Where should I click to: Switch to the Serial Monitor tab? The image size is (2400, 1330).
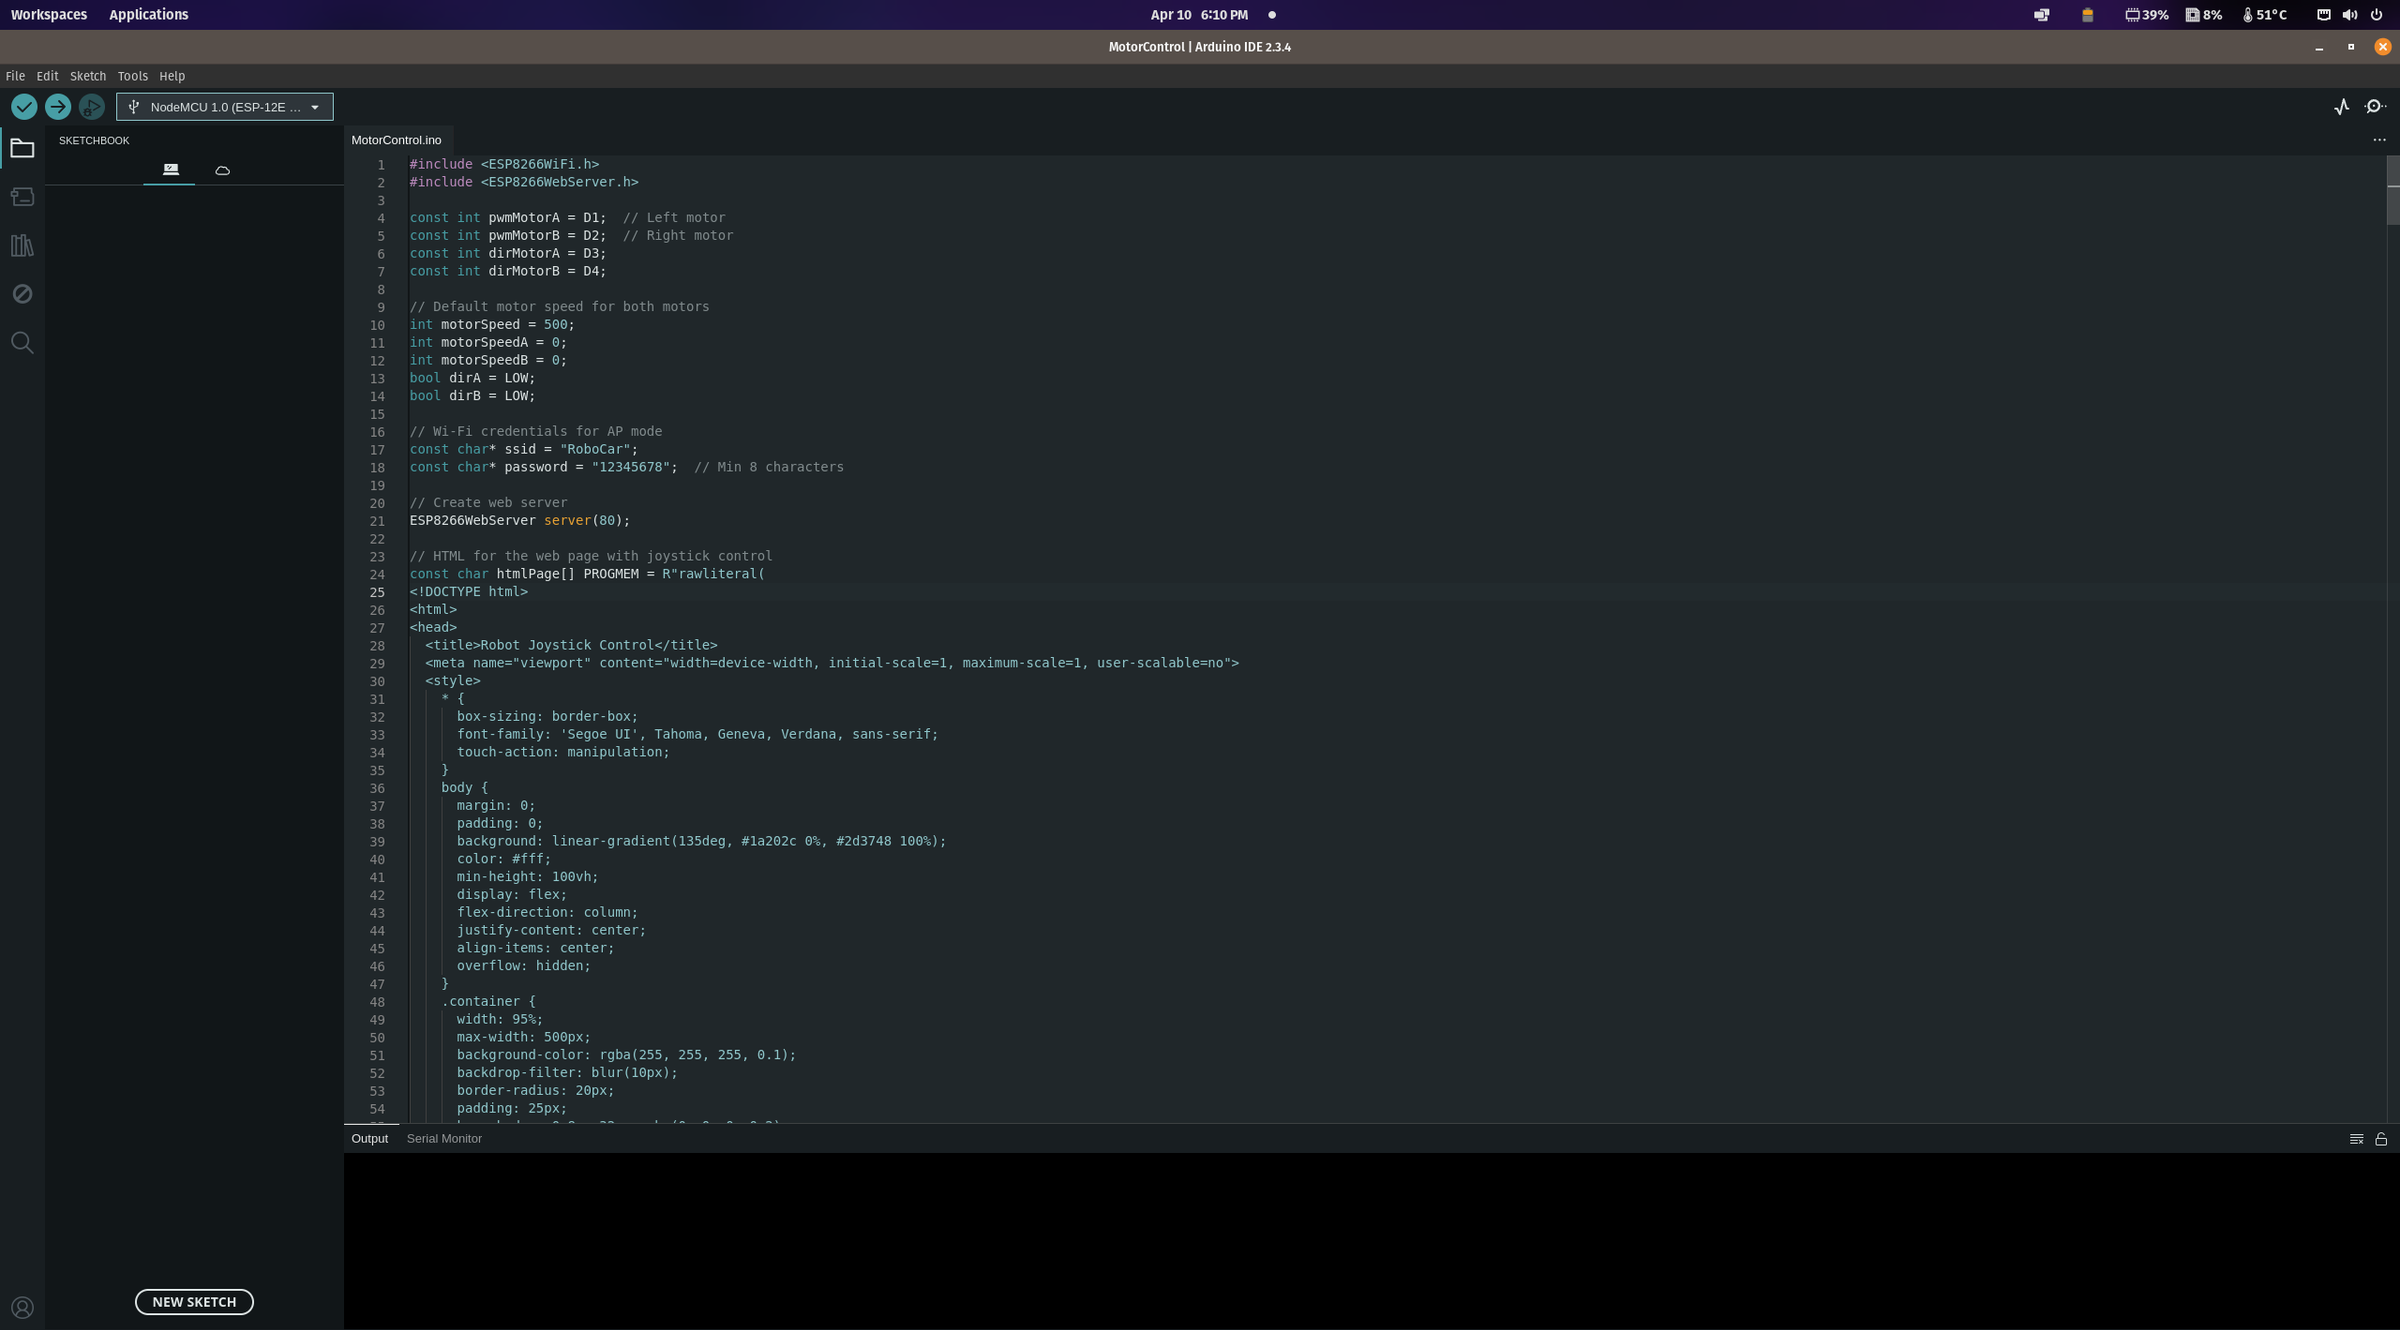pyautogui.click(x=444, y=1139)
